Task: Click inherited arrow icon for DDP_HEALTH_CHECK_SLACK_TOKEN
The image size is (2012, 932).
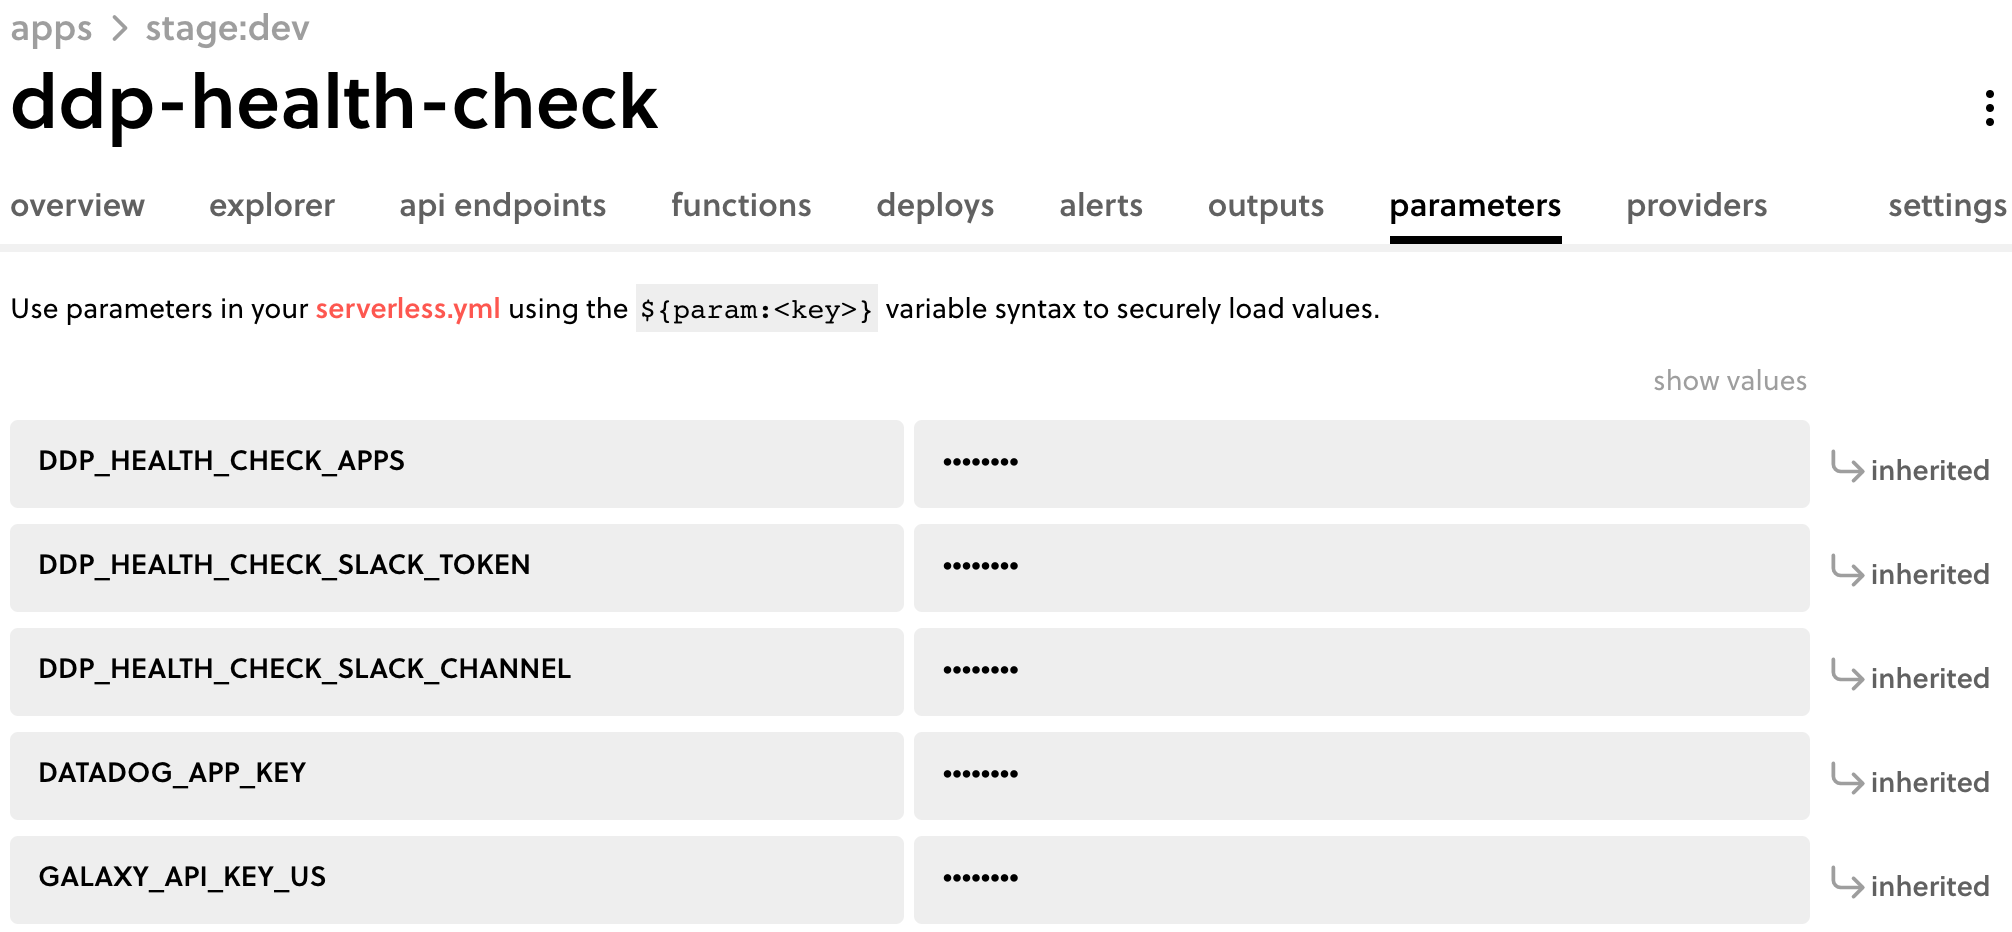Action: point(1846,571)
